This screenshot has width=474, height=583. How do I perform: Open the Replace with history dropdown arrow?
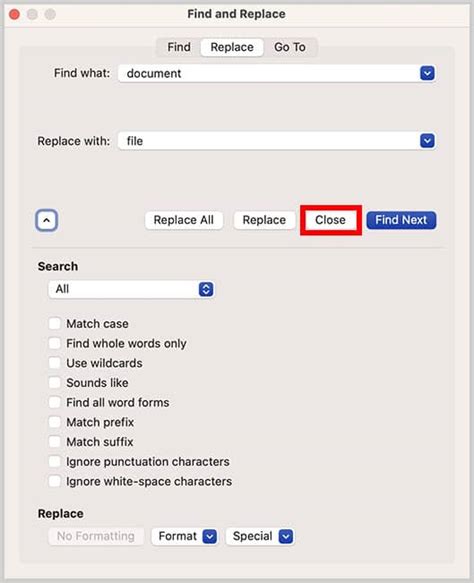(x=427, y=141)
